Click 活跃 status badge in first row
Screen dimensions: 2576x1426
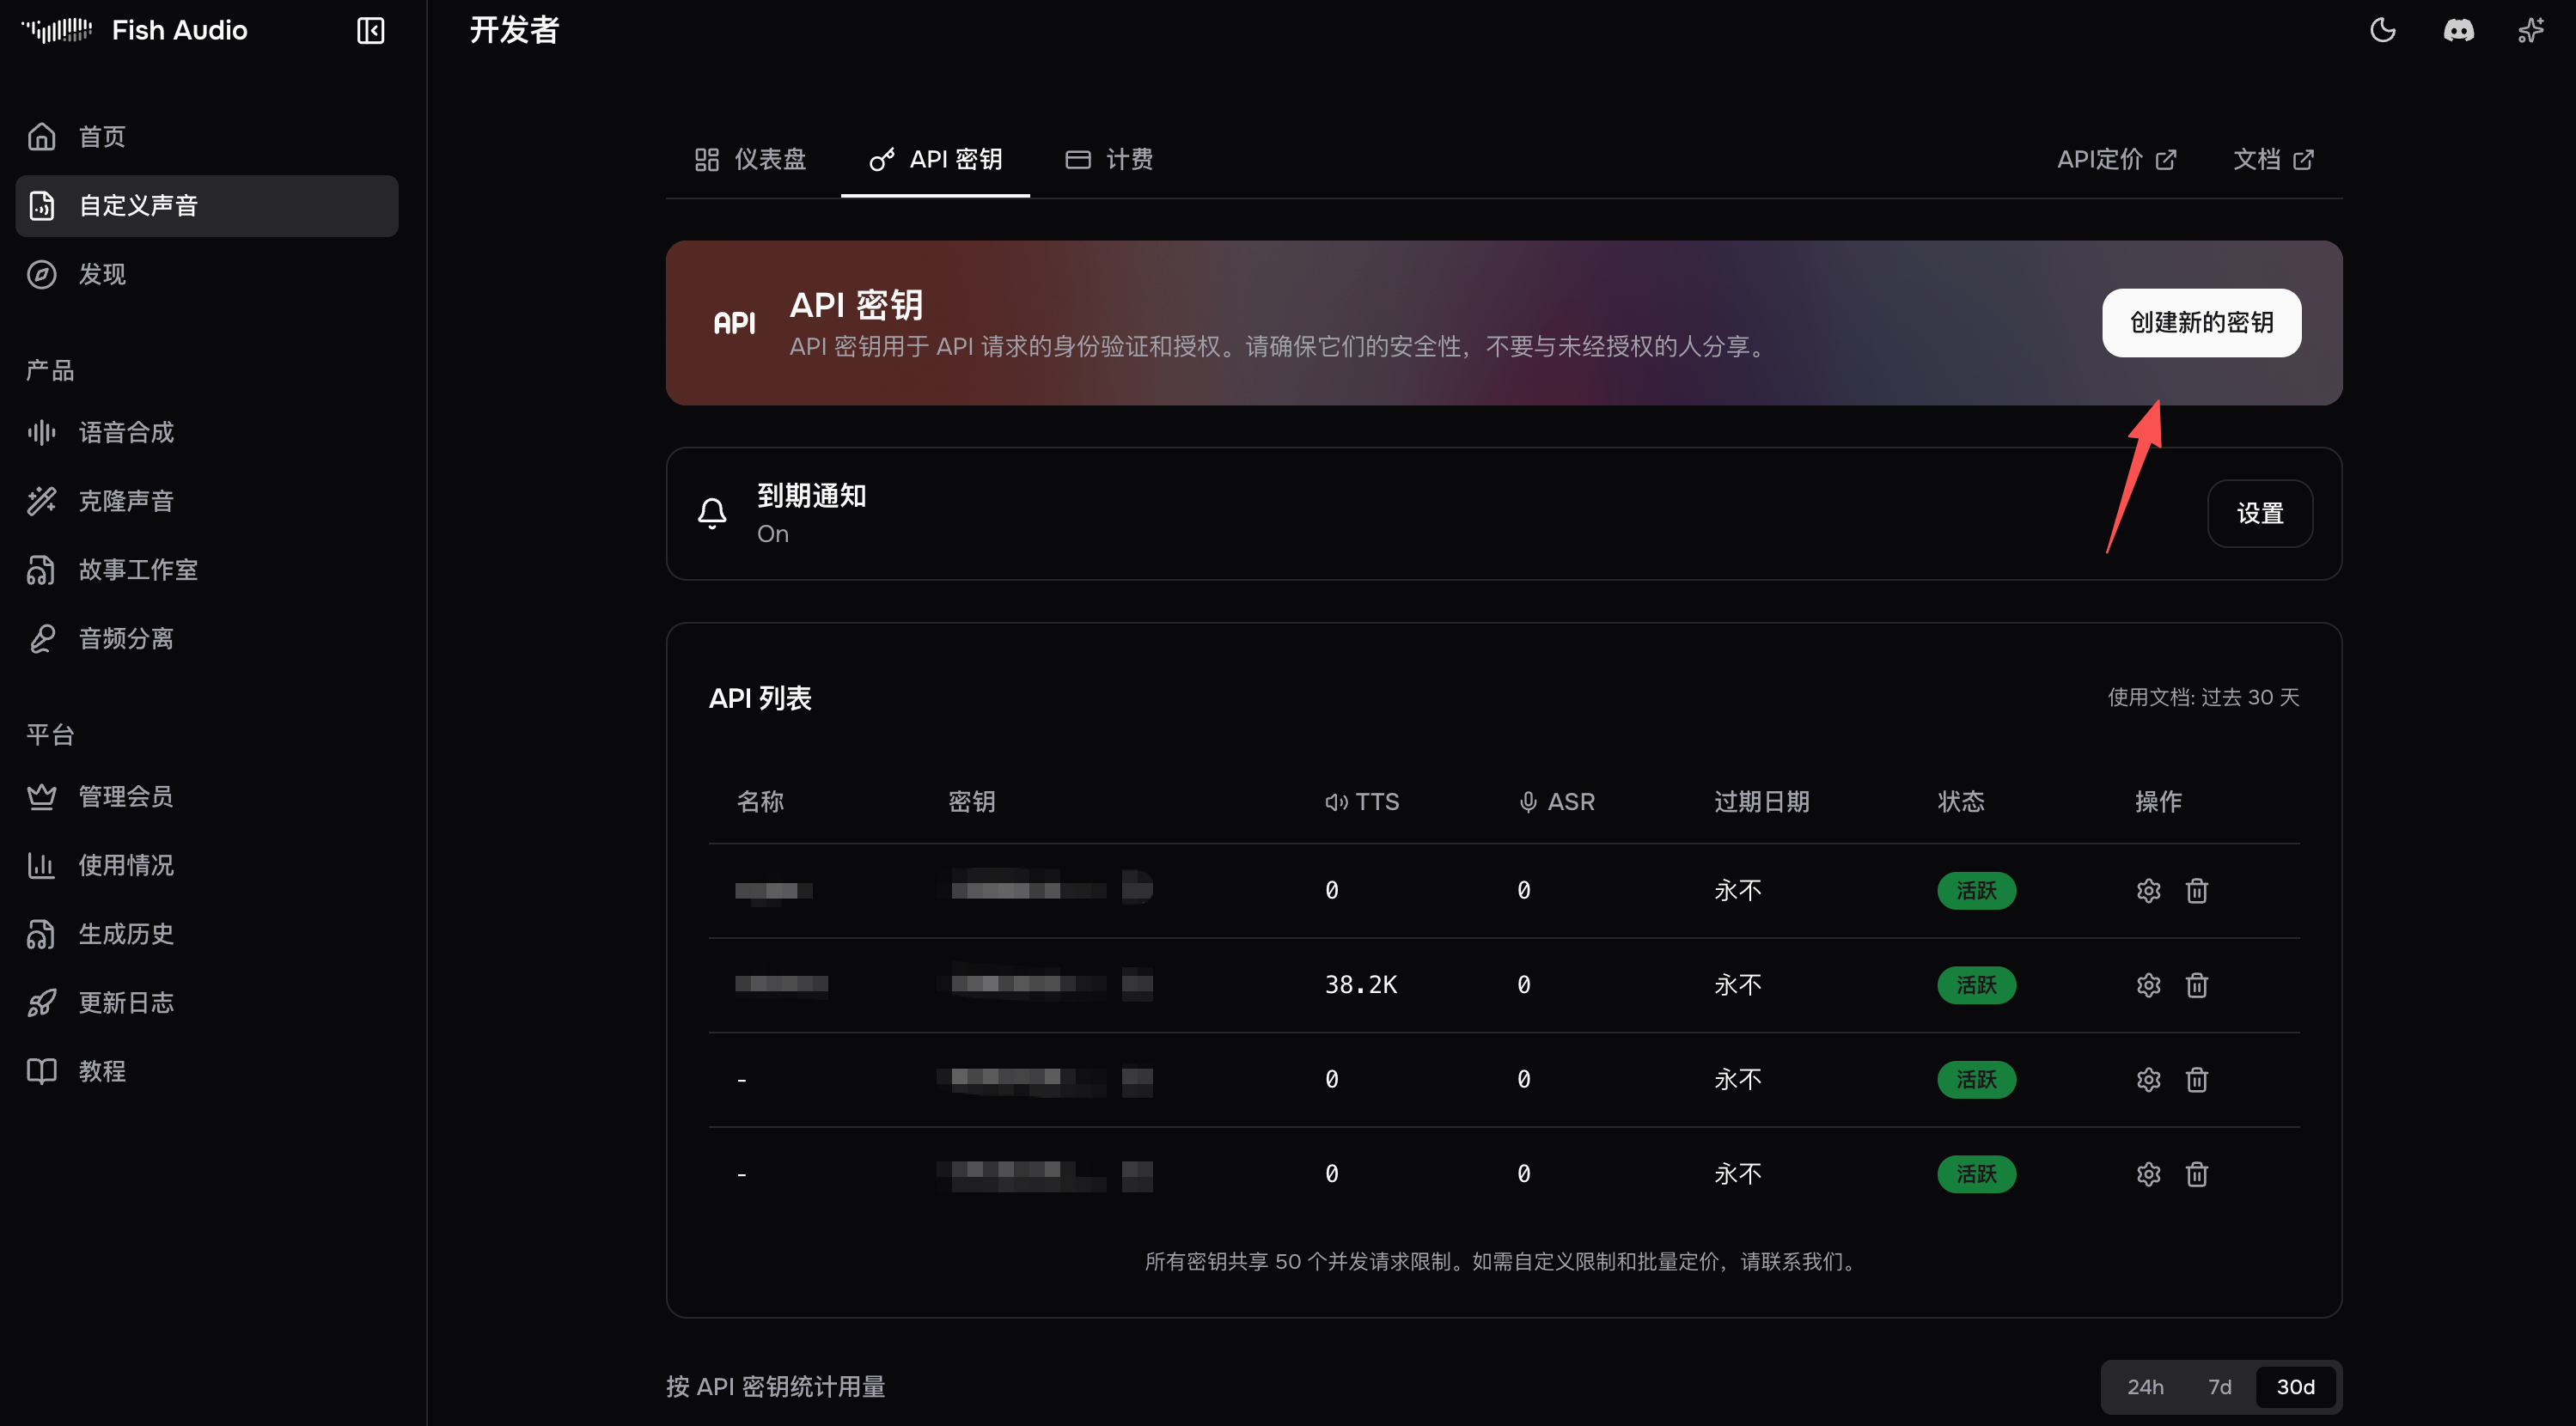pyautogui.click(x=1976, y=891)
